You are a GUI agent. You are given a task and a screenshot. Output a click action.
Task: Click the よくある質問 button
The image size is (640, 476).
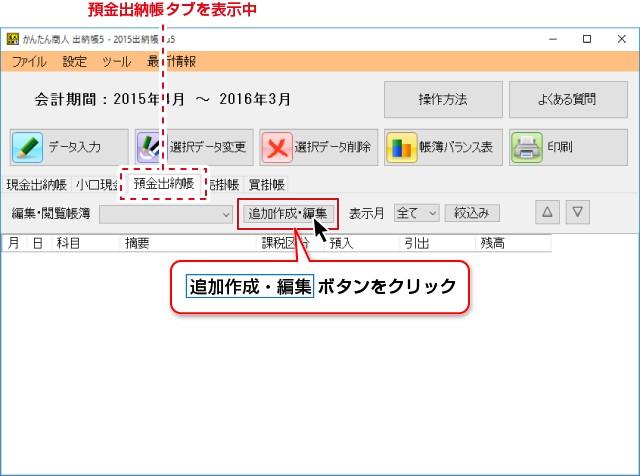[x=566, y=100]
